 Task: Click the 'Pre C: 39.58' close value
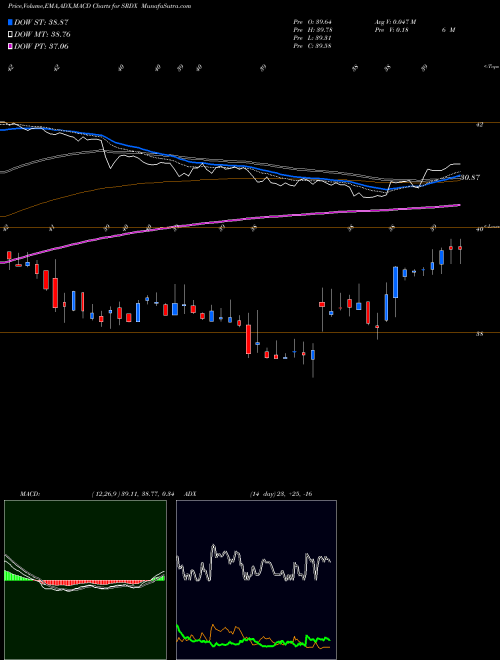click(312, 46)
